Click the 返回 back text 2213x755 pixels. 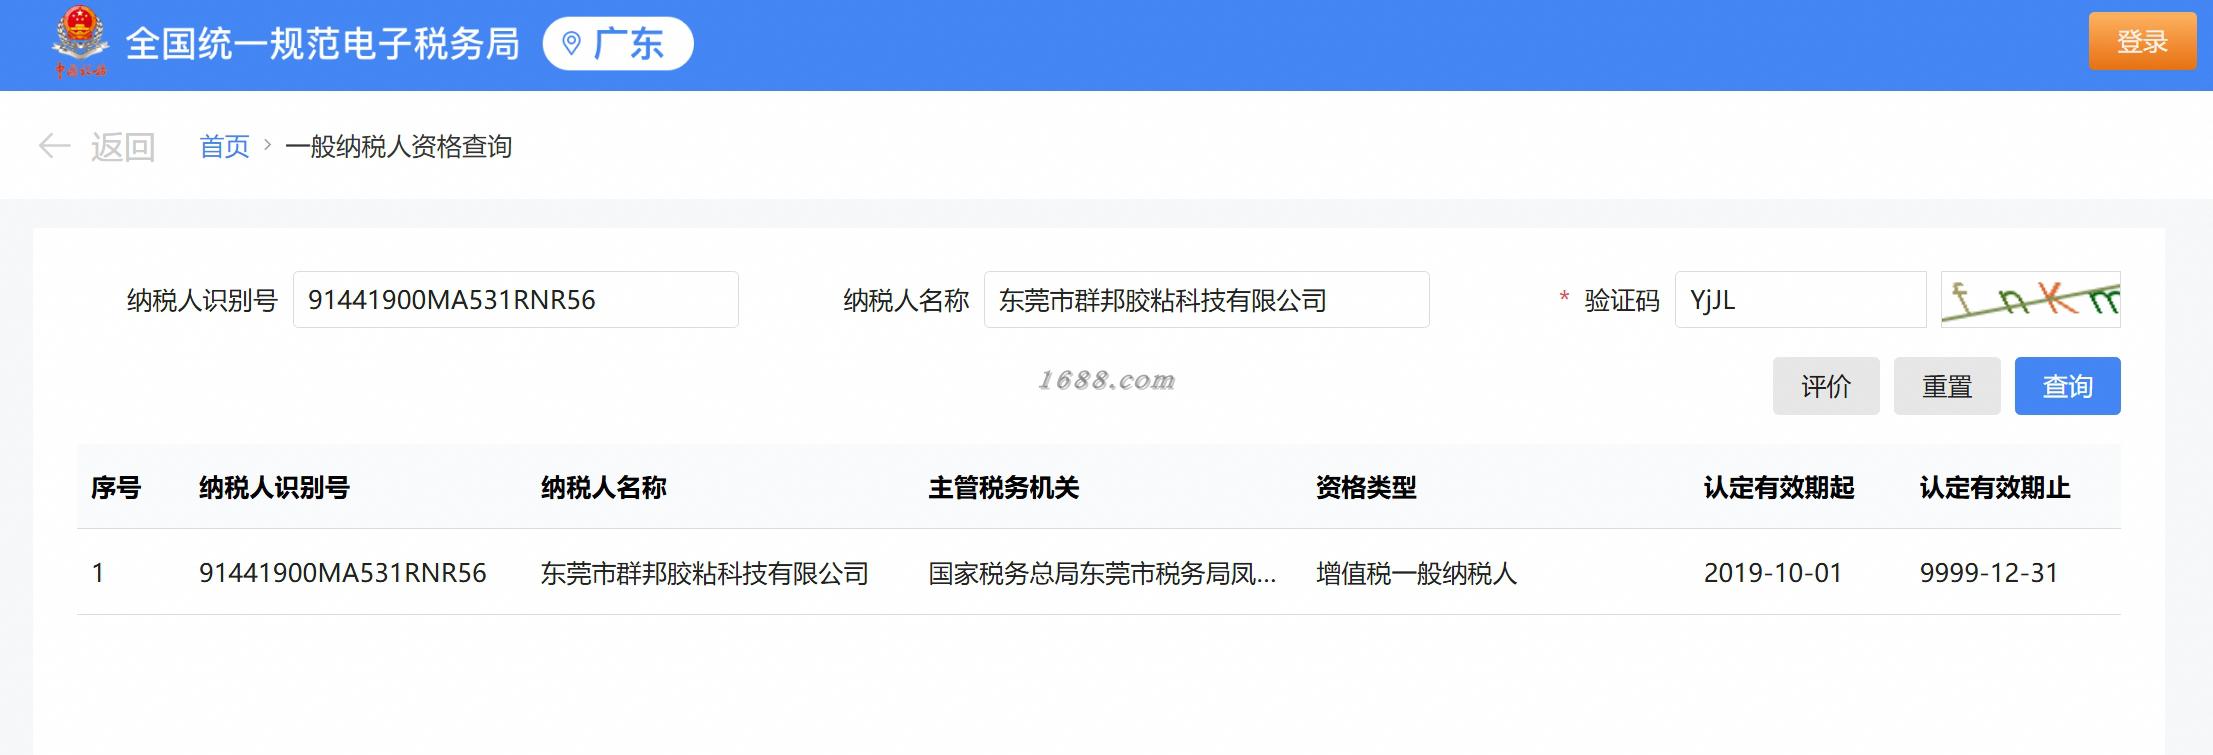click(x=123, y=147)
